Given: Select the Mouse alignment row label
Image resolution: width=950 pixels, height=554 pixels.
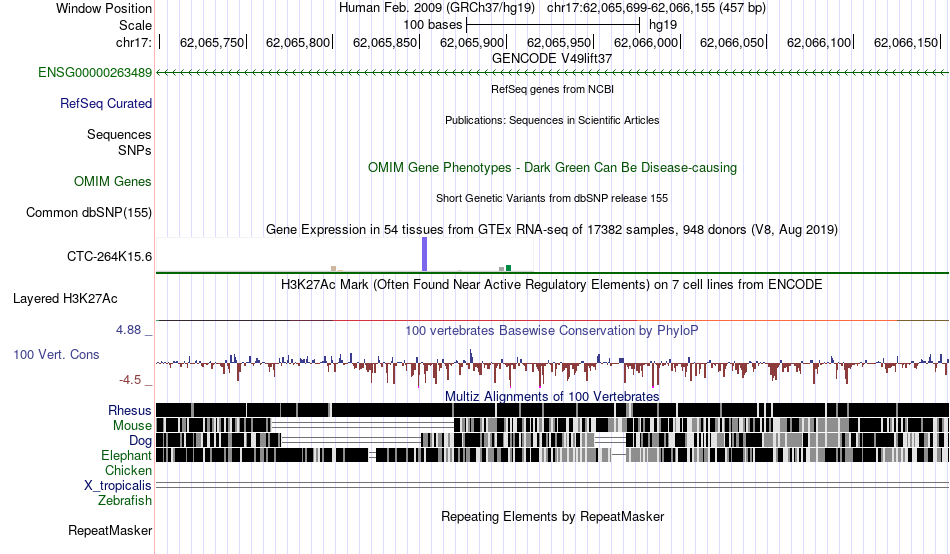Looking at the screenshot, I should pyautogui.click(x=132, y=426).
